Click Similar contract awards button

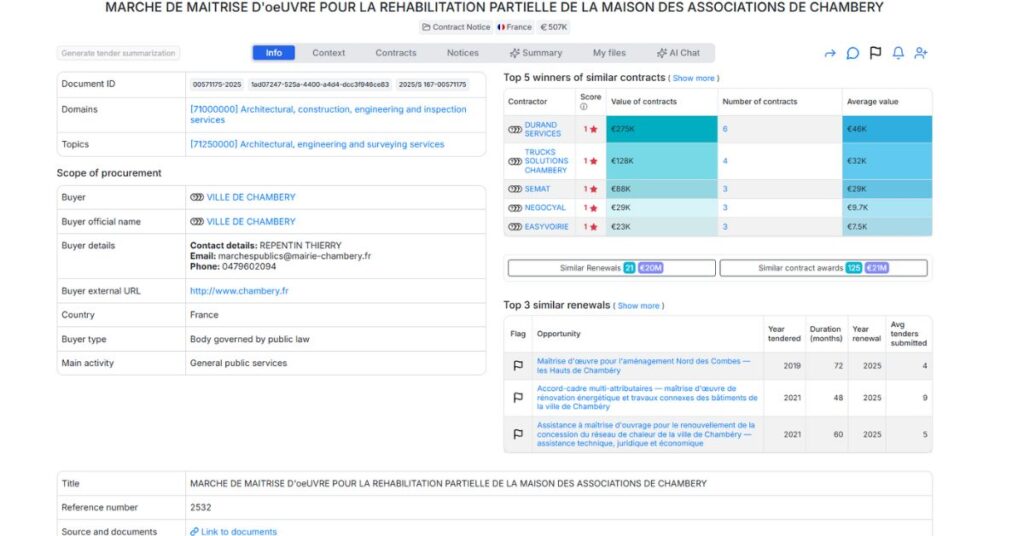pyautogui.click(x=823, y=268)
